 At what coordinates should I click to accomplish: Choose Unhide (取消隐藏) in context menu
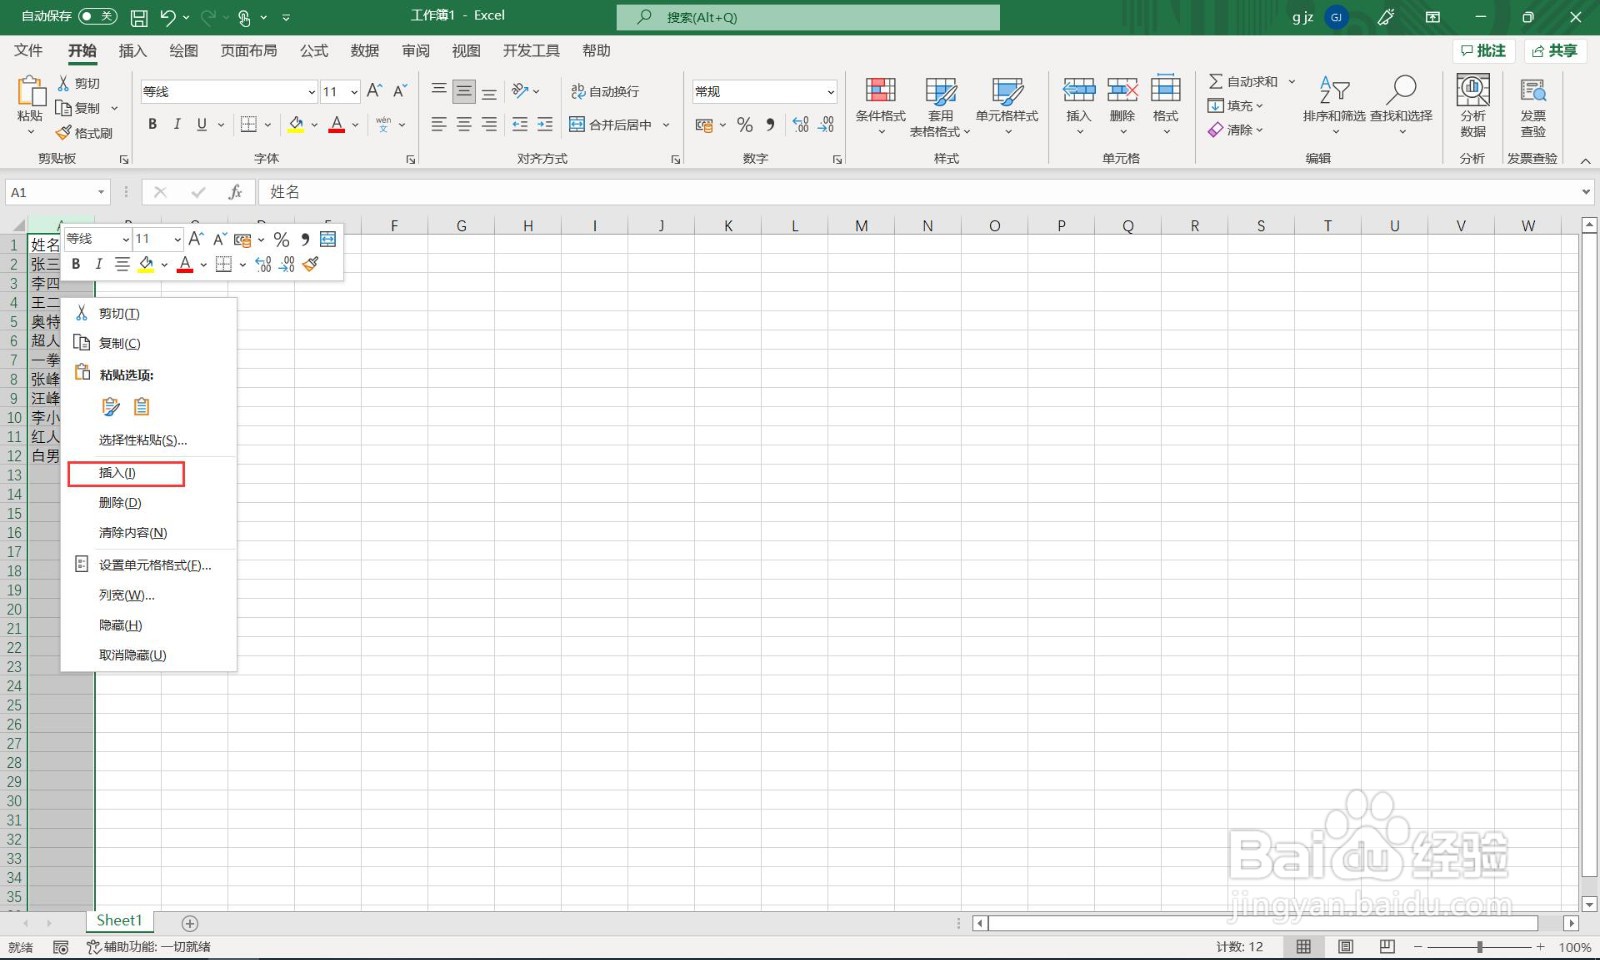[149, 655]
